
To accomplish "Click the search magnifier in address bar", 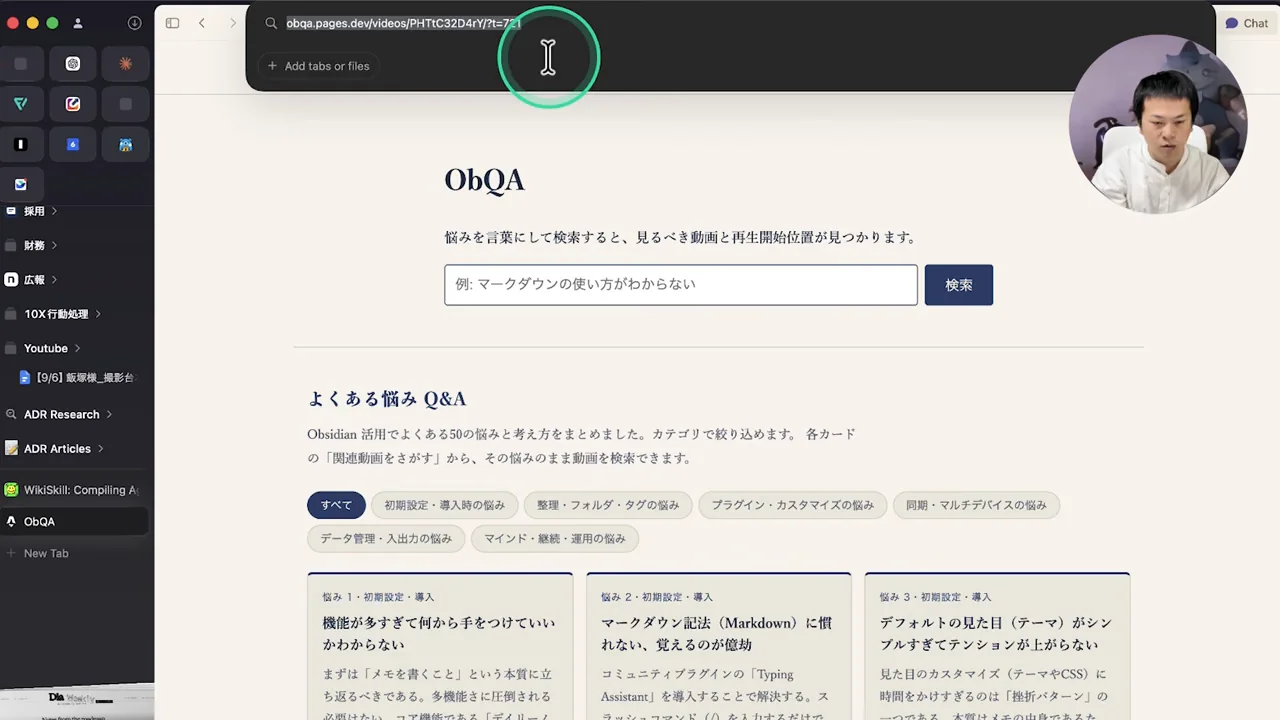I will (271, 23).
